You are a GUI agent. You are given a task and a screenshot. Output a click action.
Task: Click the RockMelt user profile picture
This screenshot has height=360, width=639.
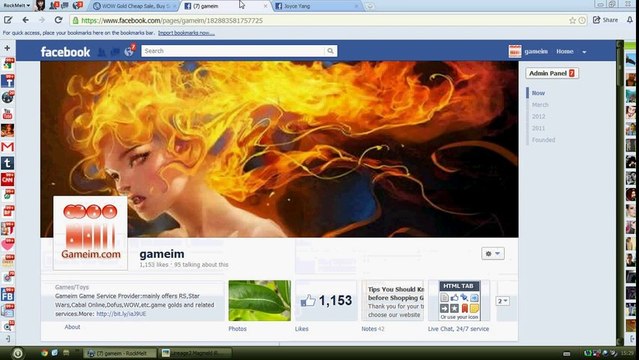click(40, 5)
